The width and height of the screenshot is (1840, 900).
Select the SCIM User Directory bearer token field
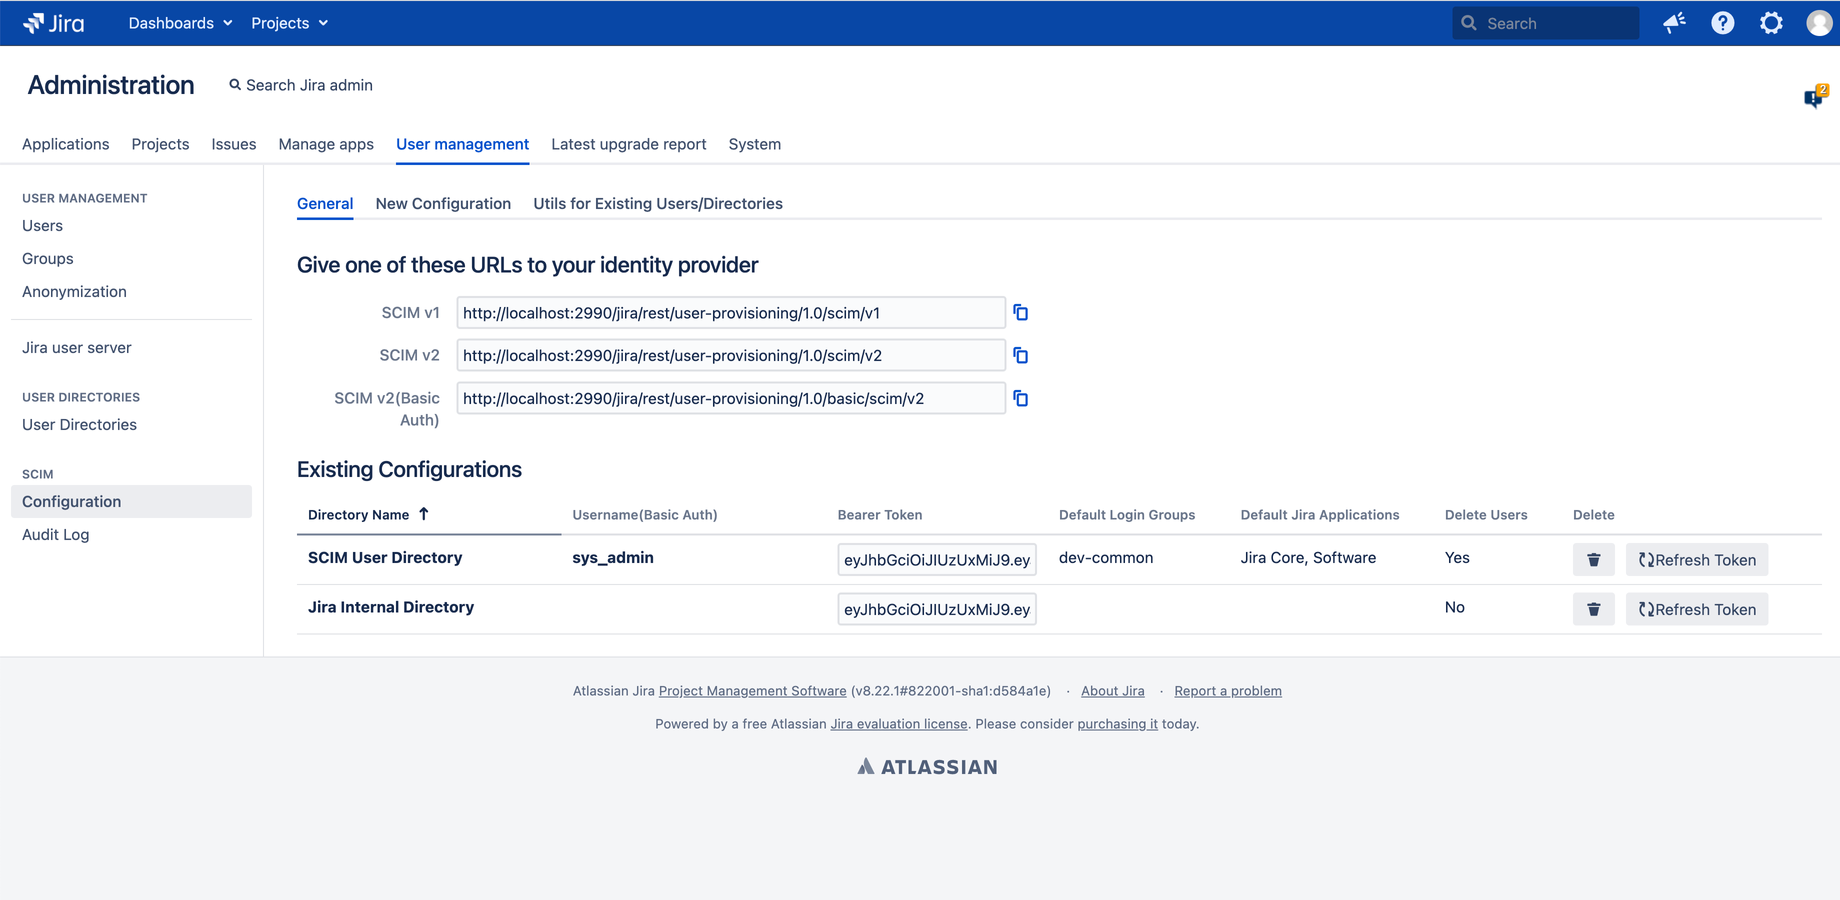(937, 560)
